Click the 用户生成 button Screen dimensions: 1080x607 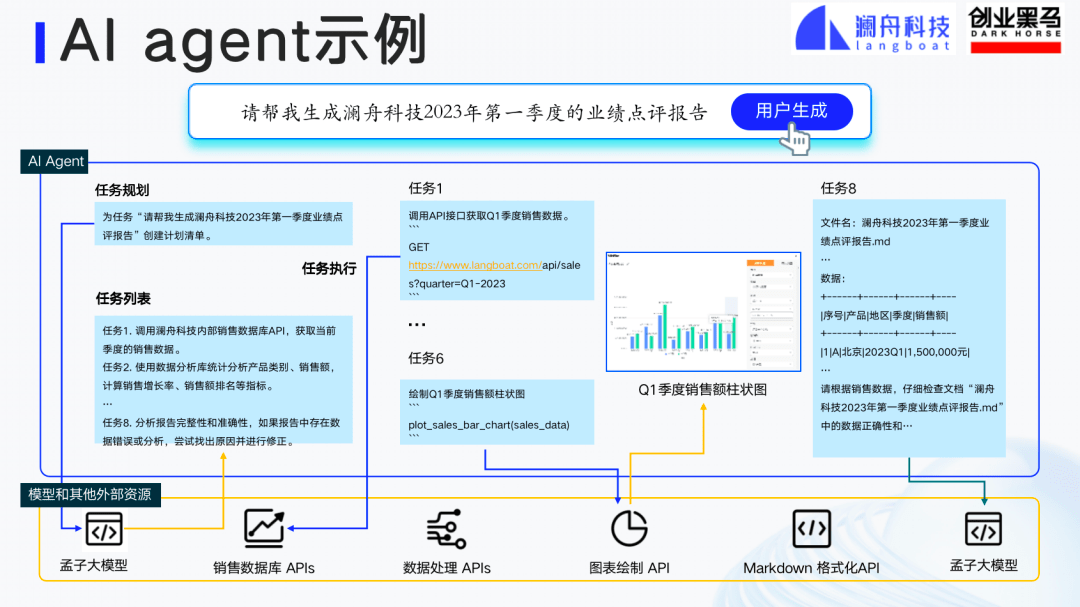click(x=791, y=111)
